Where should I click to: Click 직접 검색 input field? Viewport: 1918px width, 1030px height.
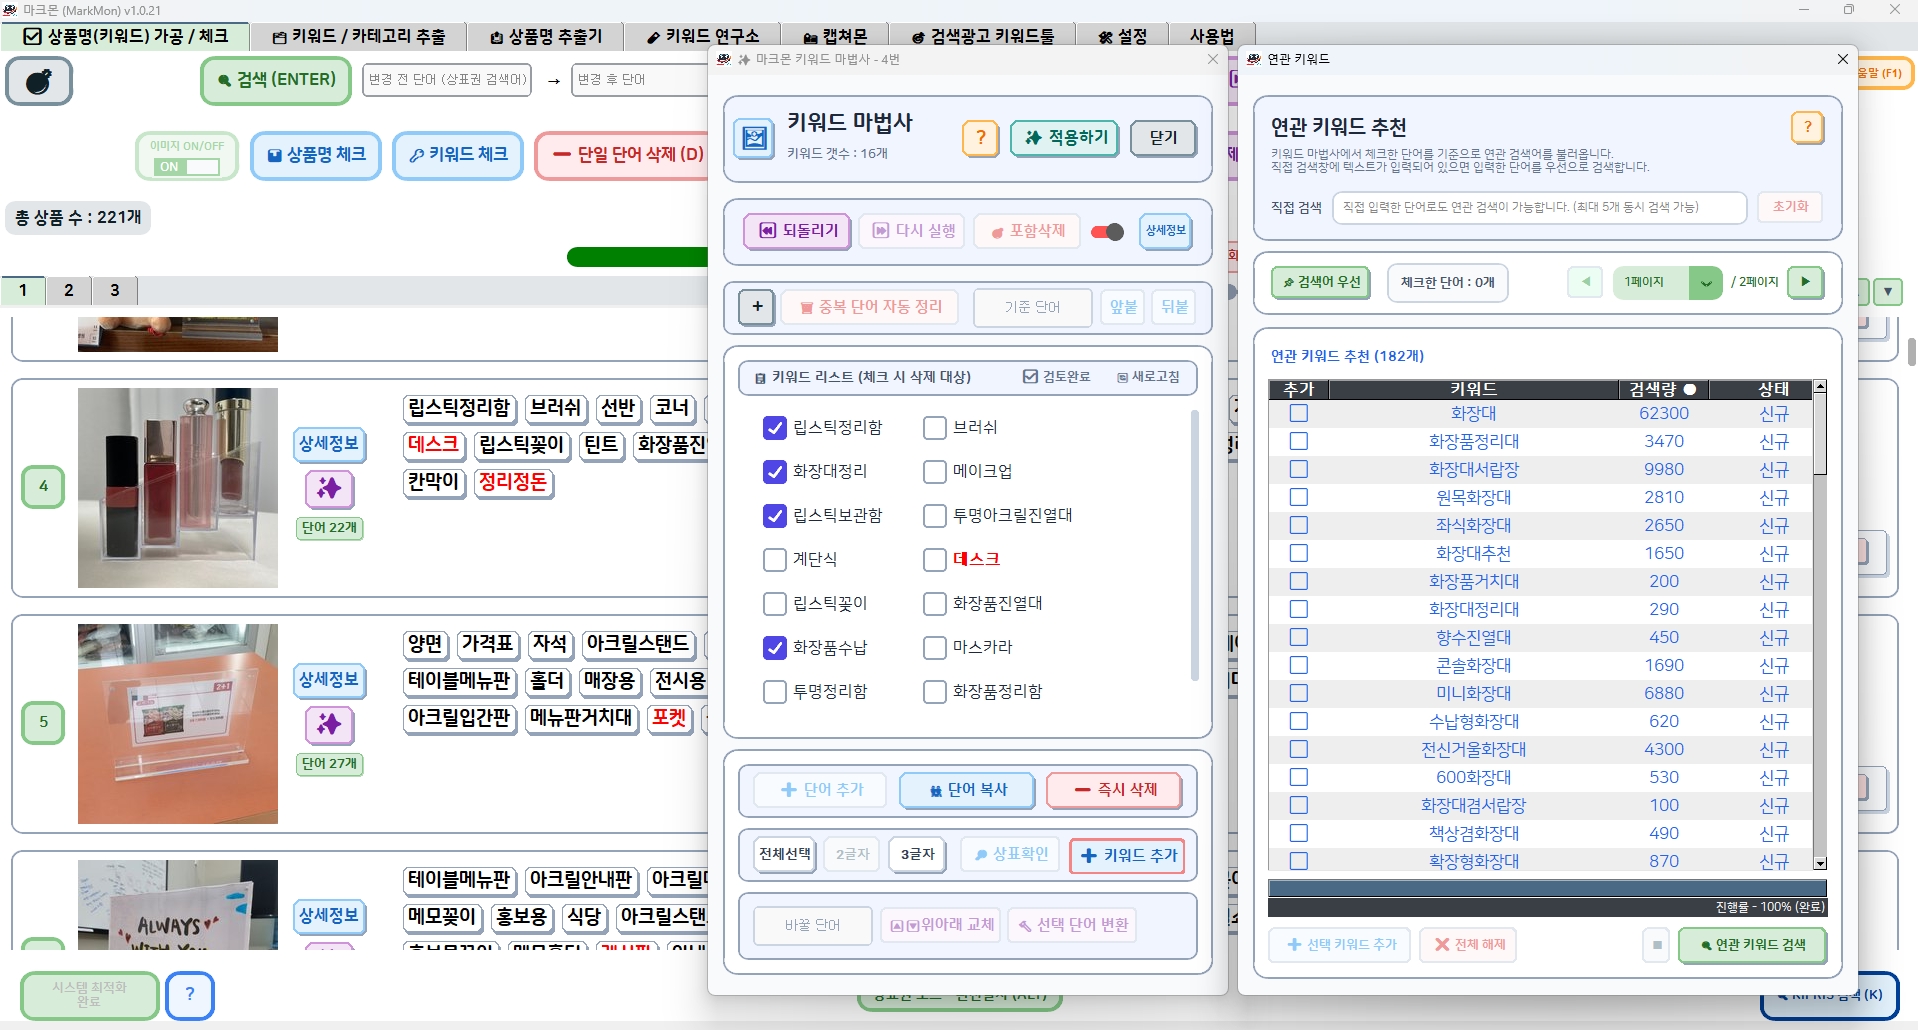pyautogui.click(x=1539, y=207)
